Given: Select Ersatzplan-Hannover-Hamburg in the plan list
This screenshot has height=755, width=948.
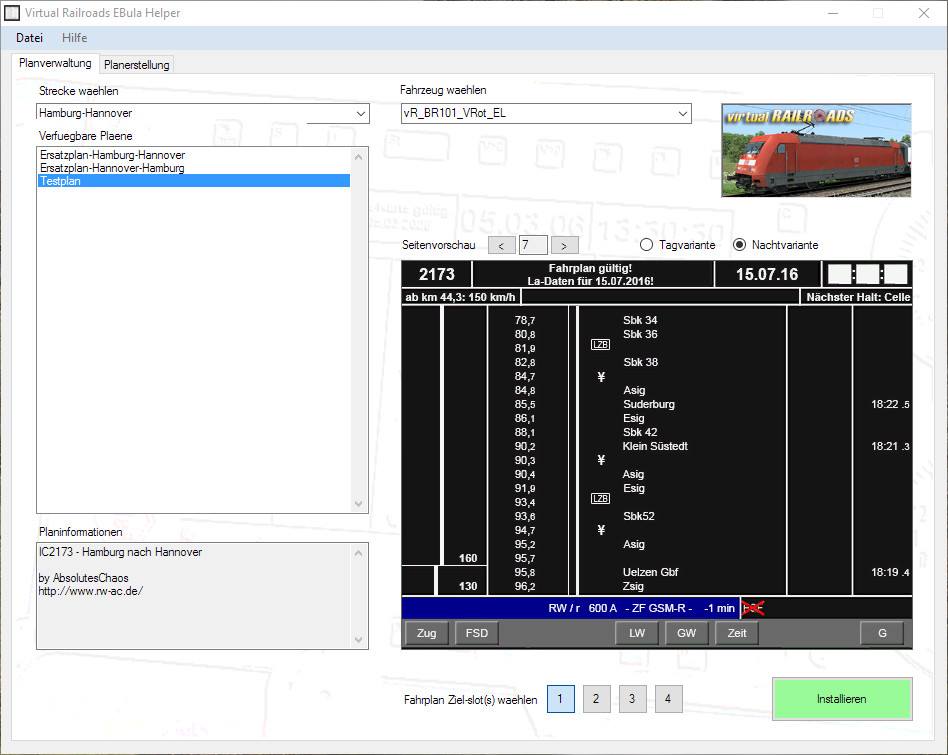Looking at the screenshot, I should 112,168.
